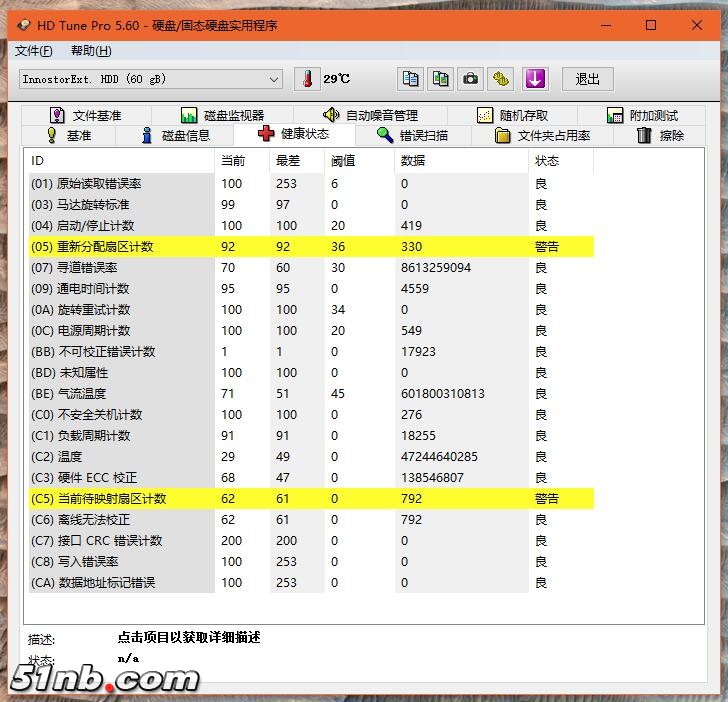Select the (C1) 负载周期计数 row
This screenshot has height=702, width=728.
(311, 436)
